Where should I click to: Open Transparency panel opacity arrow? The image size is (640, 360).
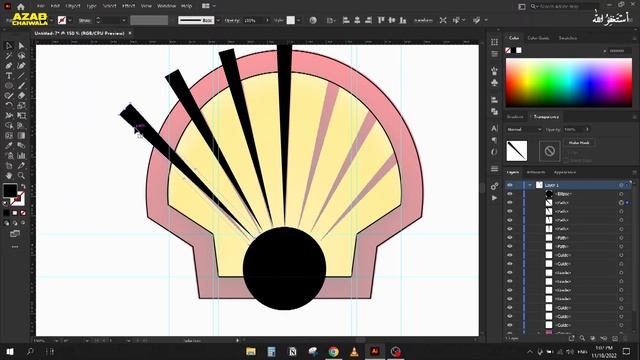tap(587, 129)
